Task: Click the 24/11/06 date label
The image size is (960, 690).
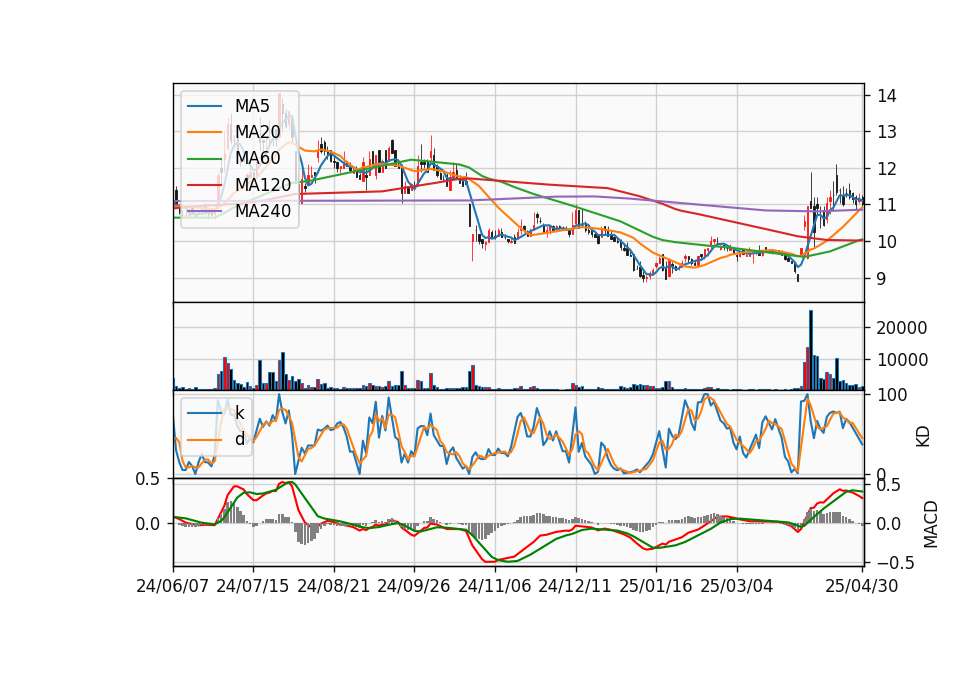Action: click(495, 587)
